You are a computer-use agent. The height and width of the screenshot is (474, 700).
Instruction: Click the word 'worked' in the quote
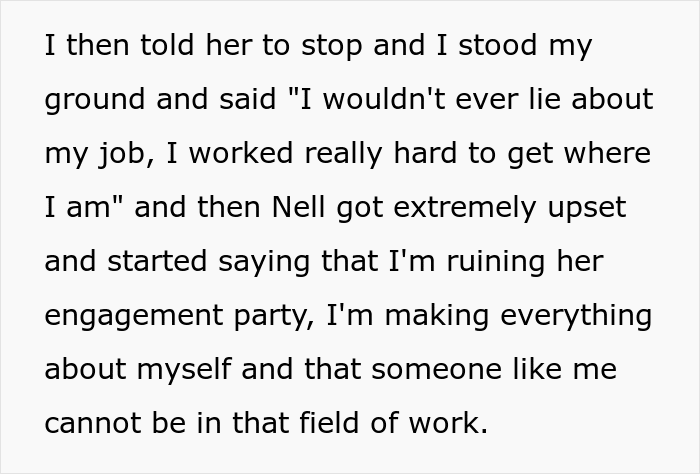241,153
